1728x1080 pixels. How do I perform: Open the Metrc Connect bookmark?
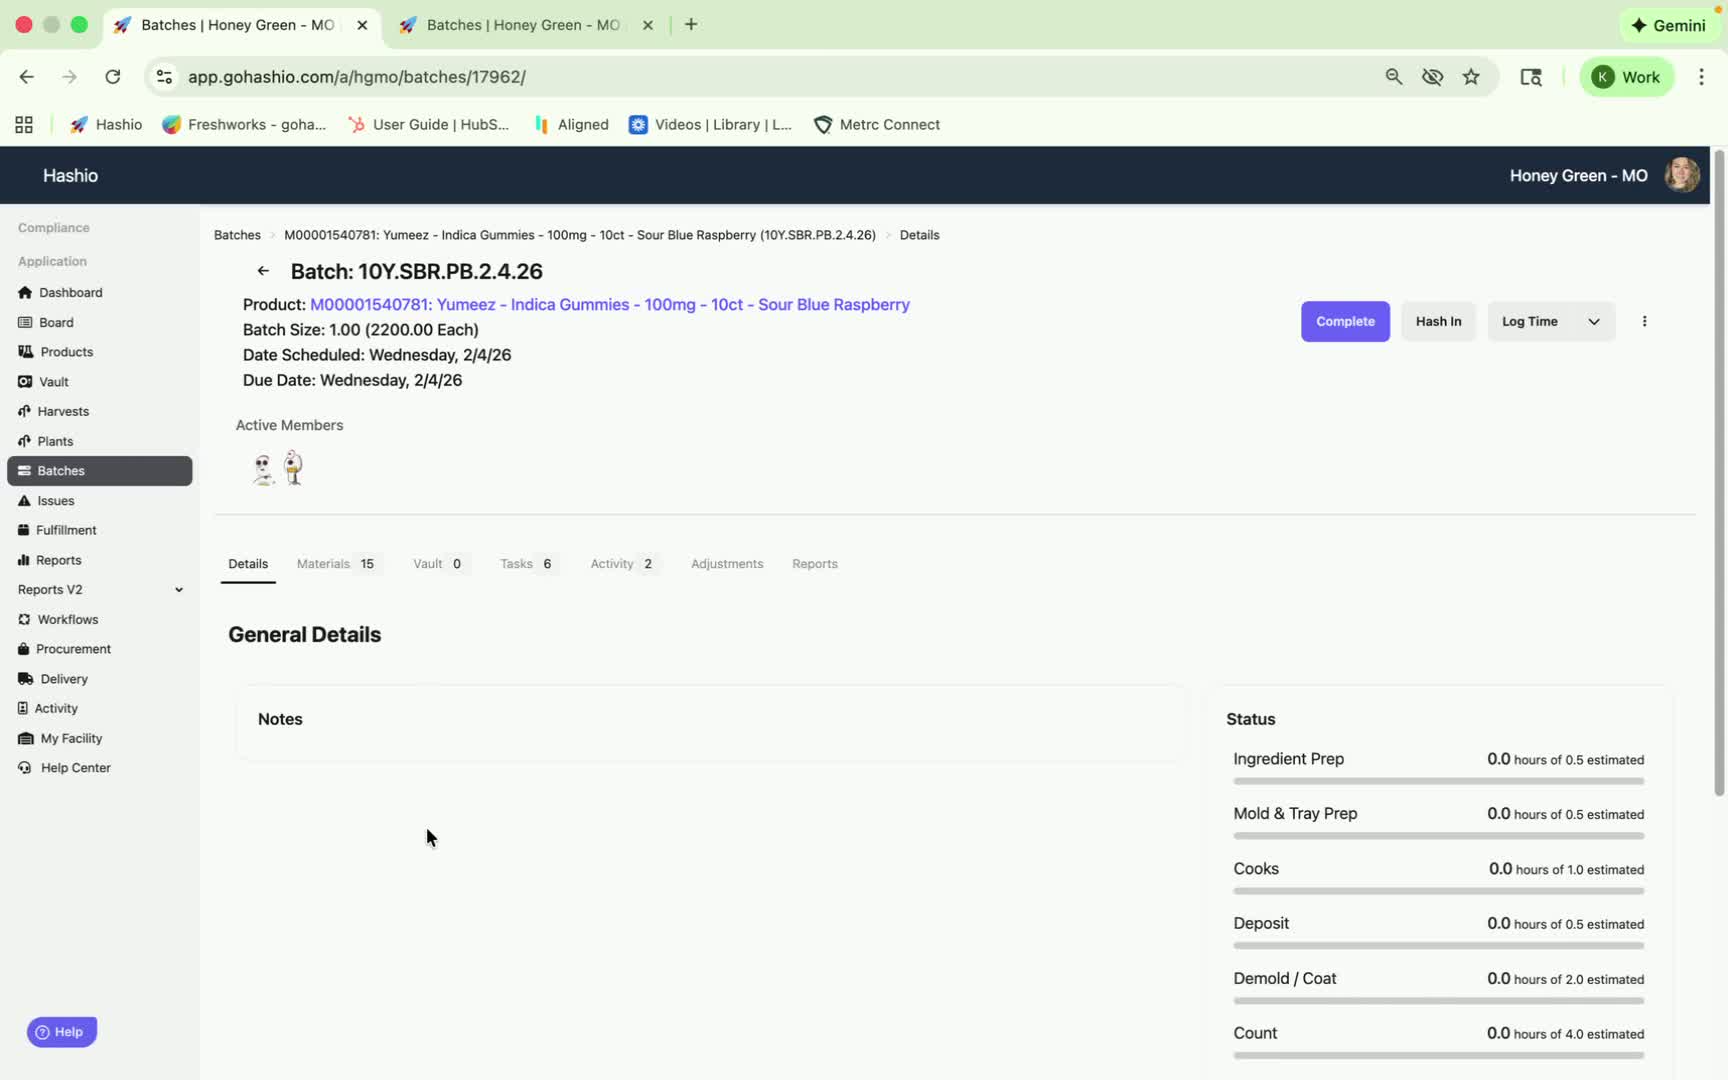tap(877, 125)
